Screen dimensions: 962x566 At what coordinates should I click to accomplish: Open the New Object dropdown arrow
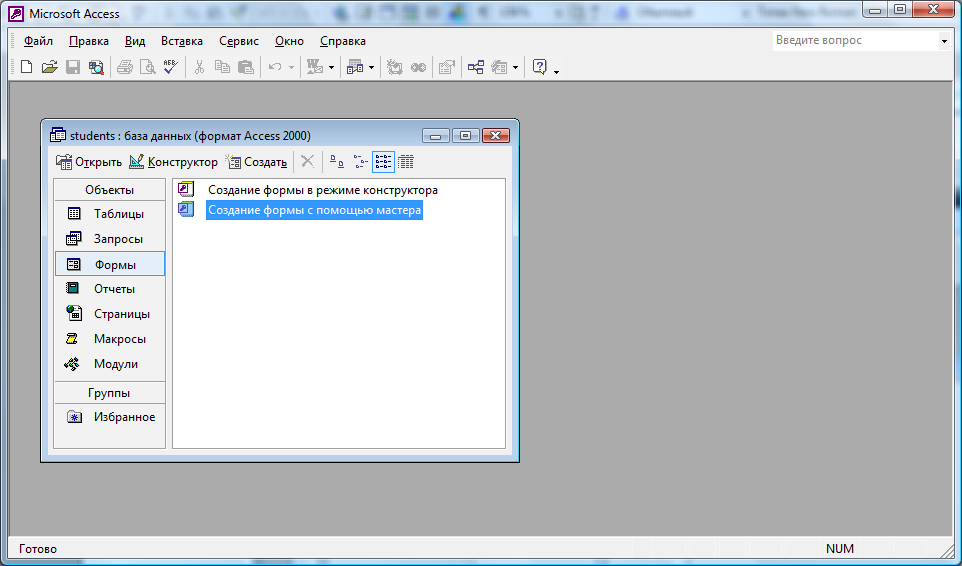(x=515, y=67)
